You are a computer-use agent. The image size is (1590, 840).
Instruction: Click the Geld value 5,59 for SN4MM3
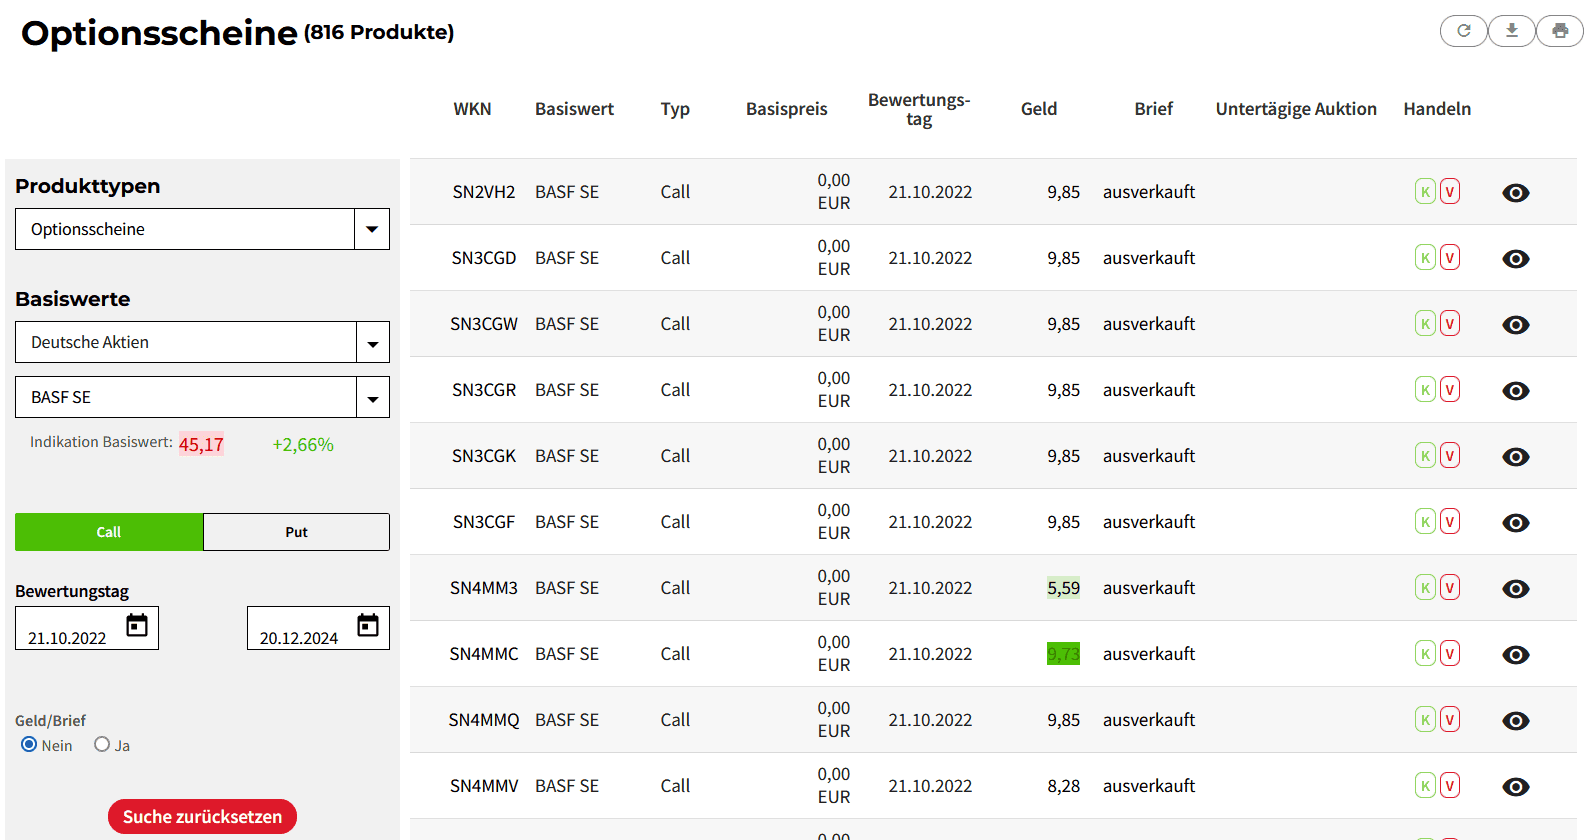(x=1063, y=588)
